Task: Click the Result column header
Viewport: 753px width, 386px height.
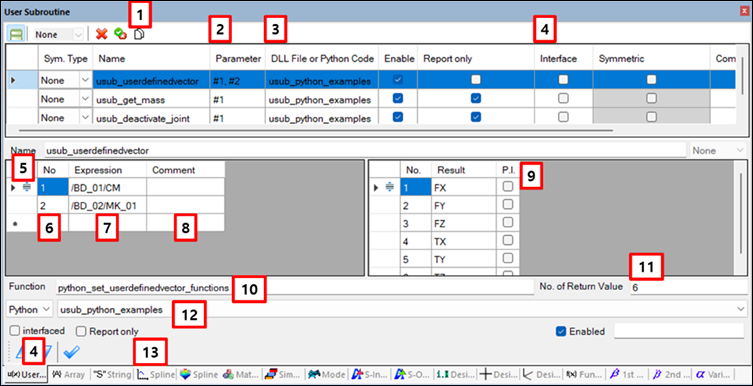Action: pyautogui.click(x=463, y=170)
